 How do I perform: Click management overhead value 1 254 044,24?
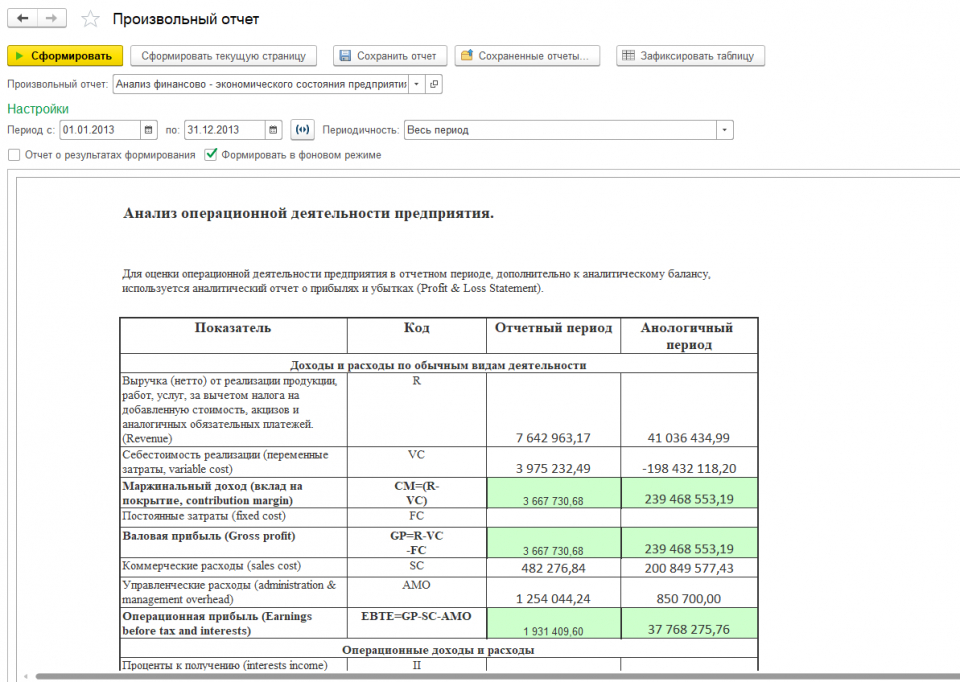coord(553,599)
